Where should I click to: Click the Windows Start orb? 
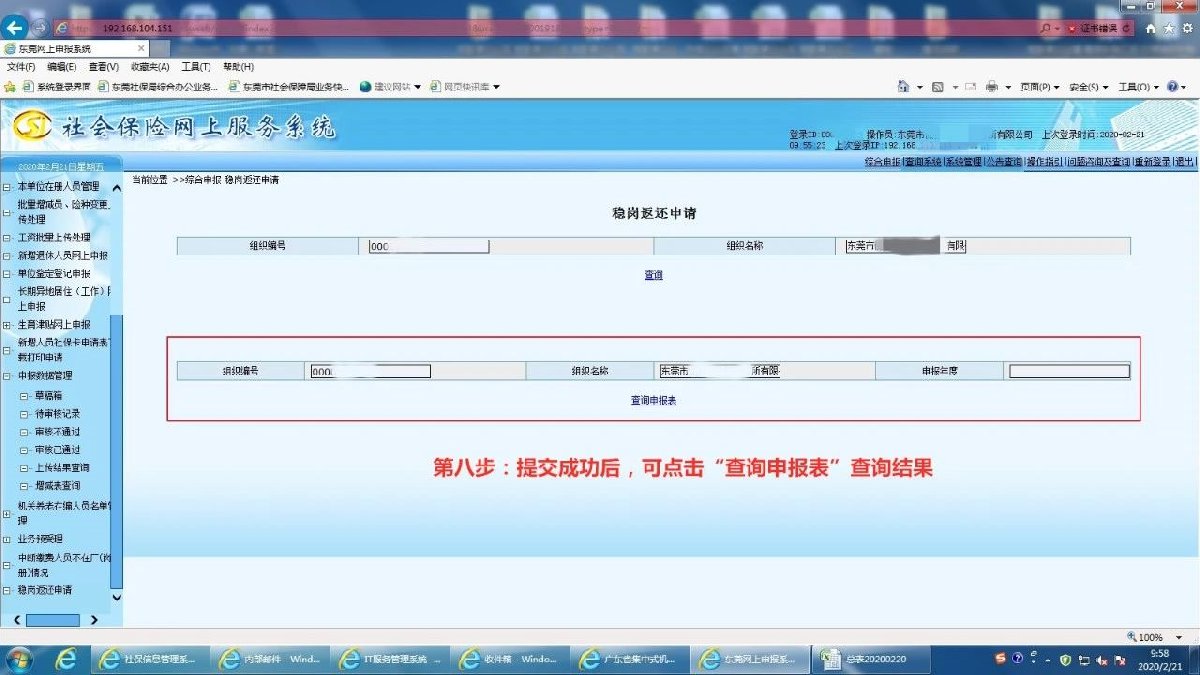(19, 659)
